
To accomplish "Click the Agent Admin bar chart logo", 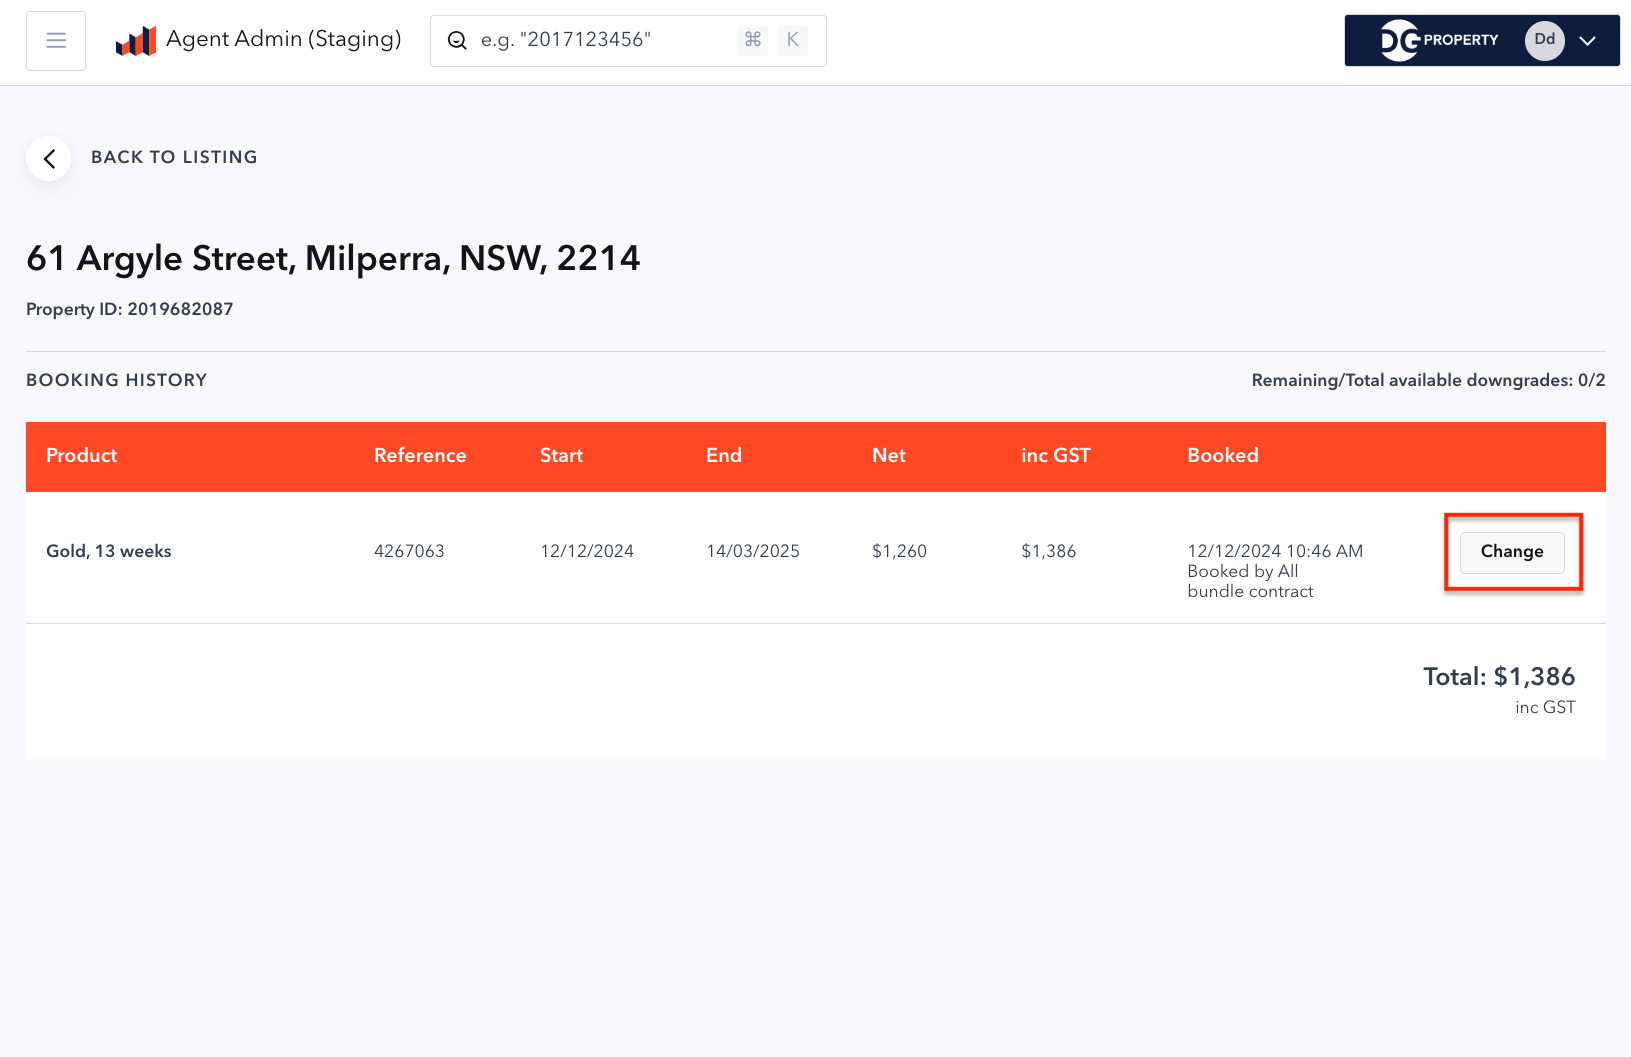I will [136, 41].
